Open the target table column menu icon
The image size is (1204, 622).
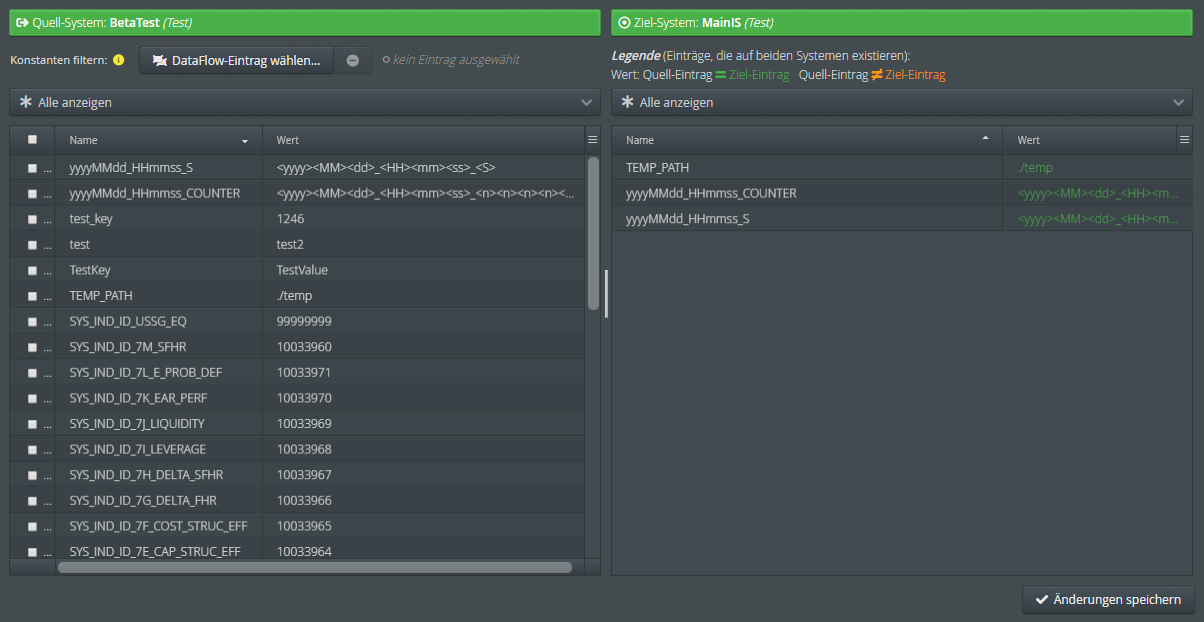click(x=1185, y=140)
